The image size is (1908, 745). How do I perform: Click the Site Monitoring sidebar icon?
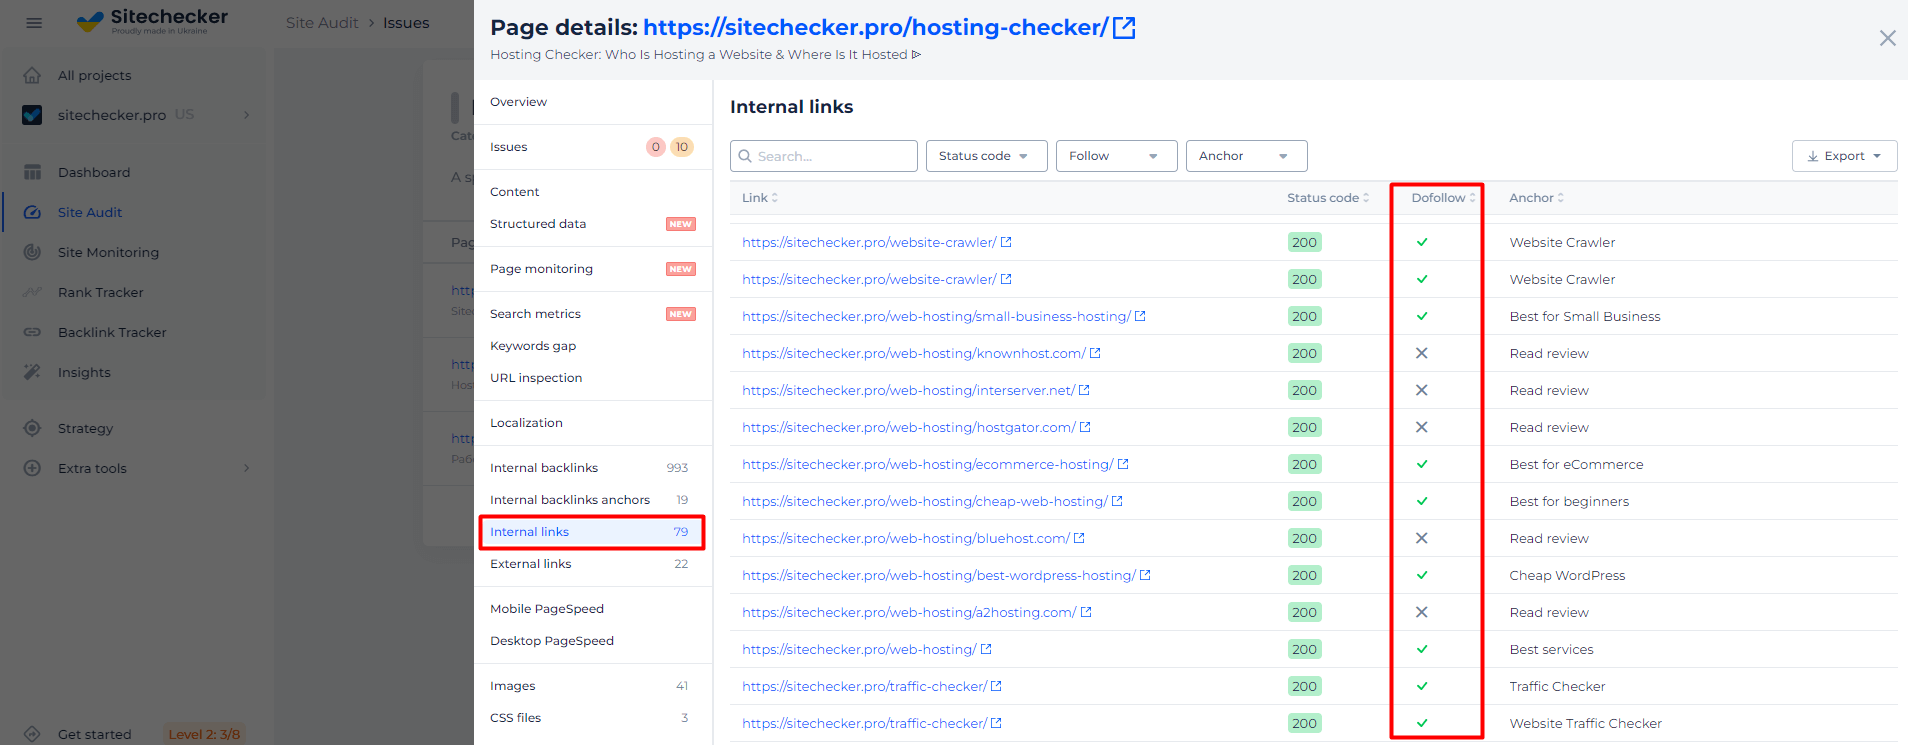pos(32,252)
